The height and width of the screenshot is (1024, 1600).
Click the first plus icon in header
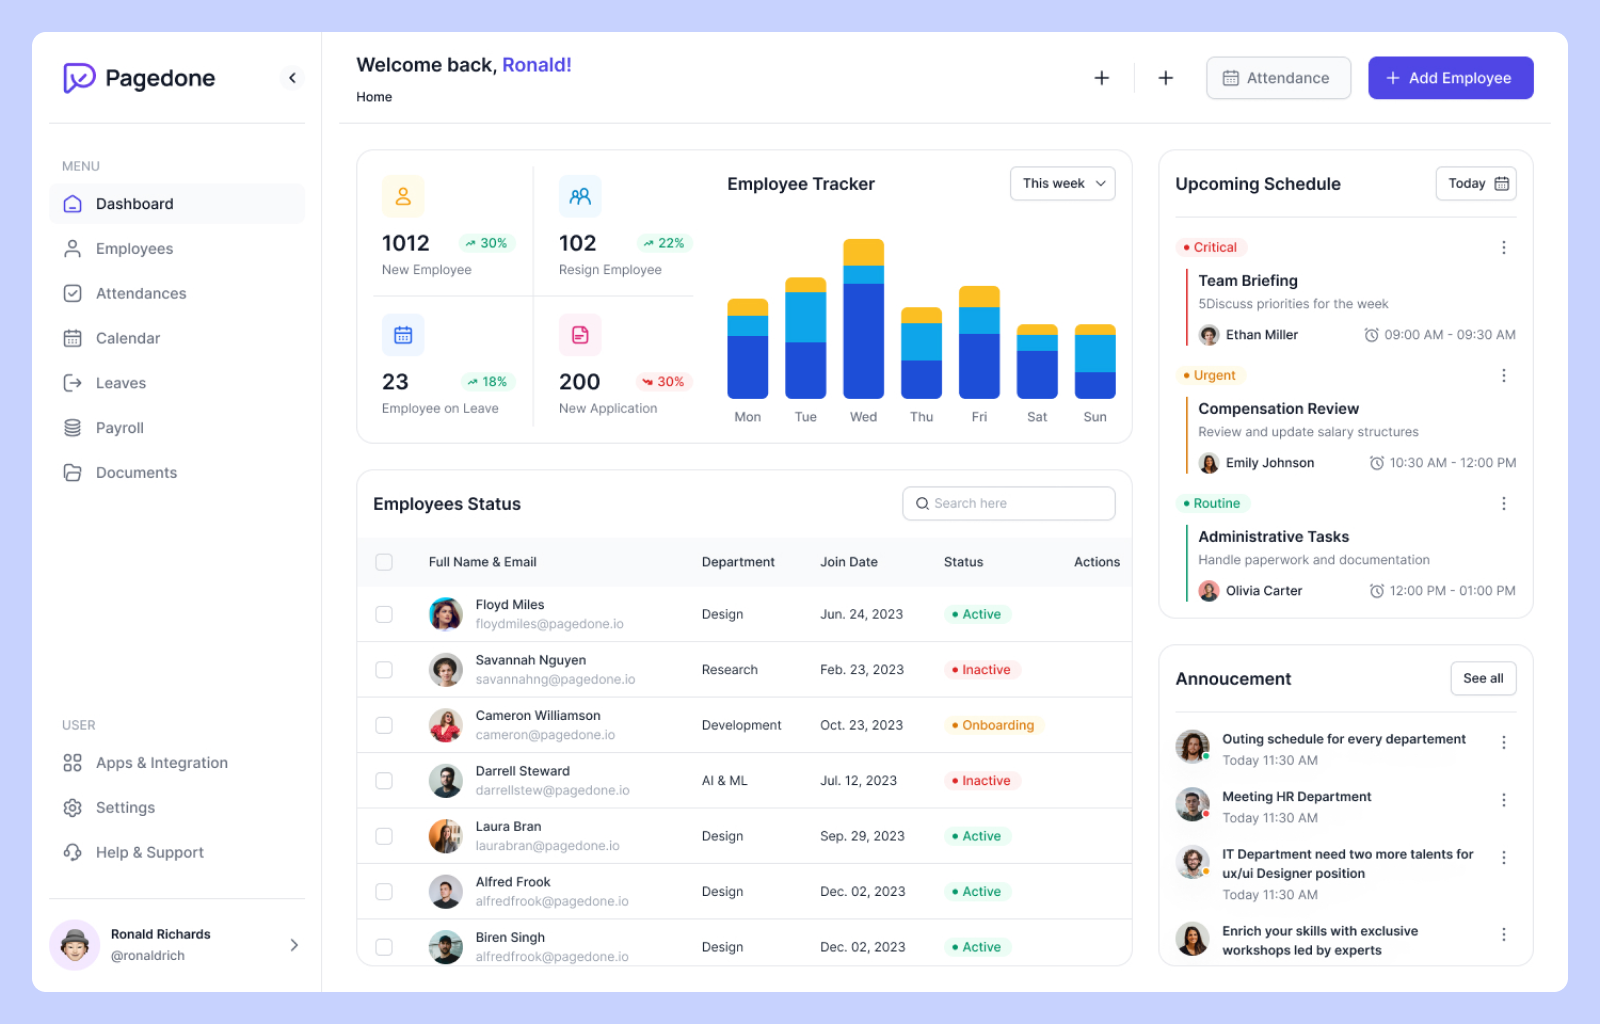1102,78
